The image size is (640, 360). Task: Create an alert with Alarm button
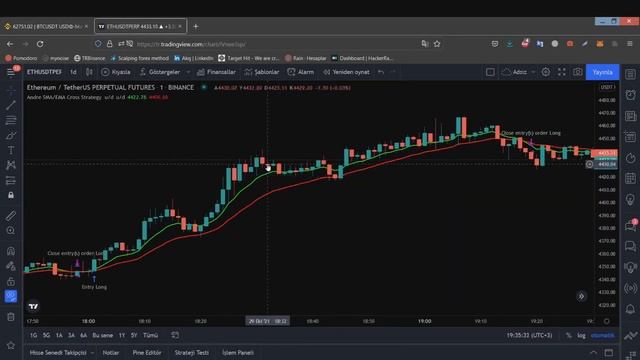click(301, 72)
